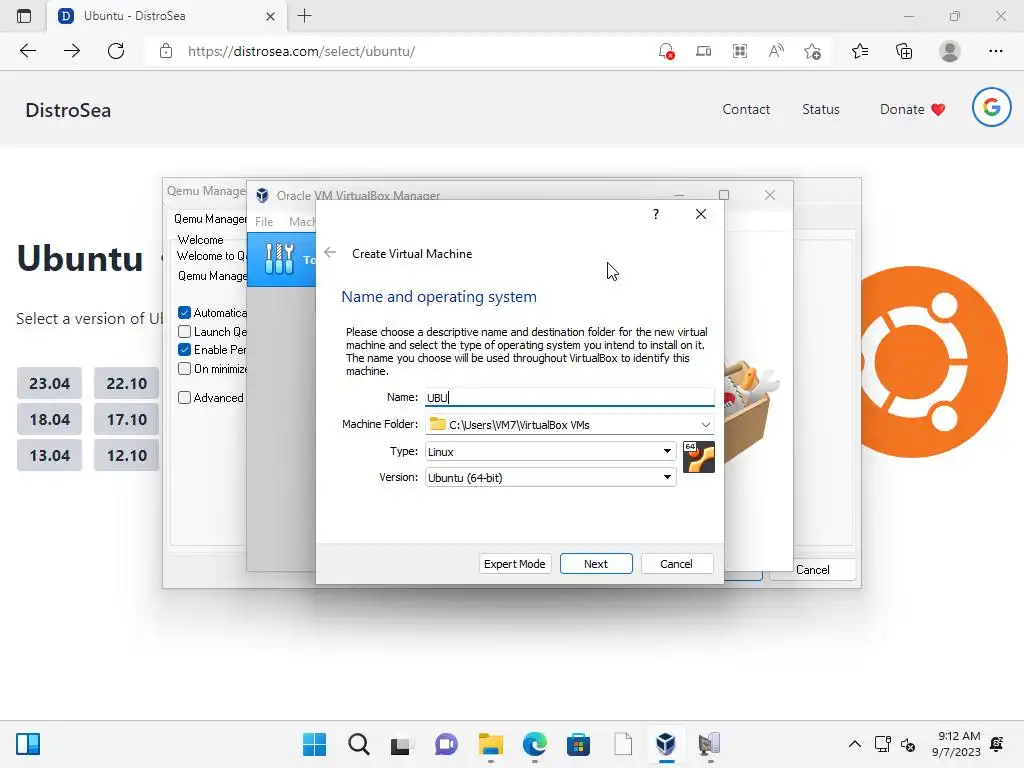Open the Google sign-in icon on DistroSea
The image size is (1024, 768).
tap(991, 107)
